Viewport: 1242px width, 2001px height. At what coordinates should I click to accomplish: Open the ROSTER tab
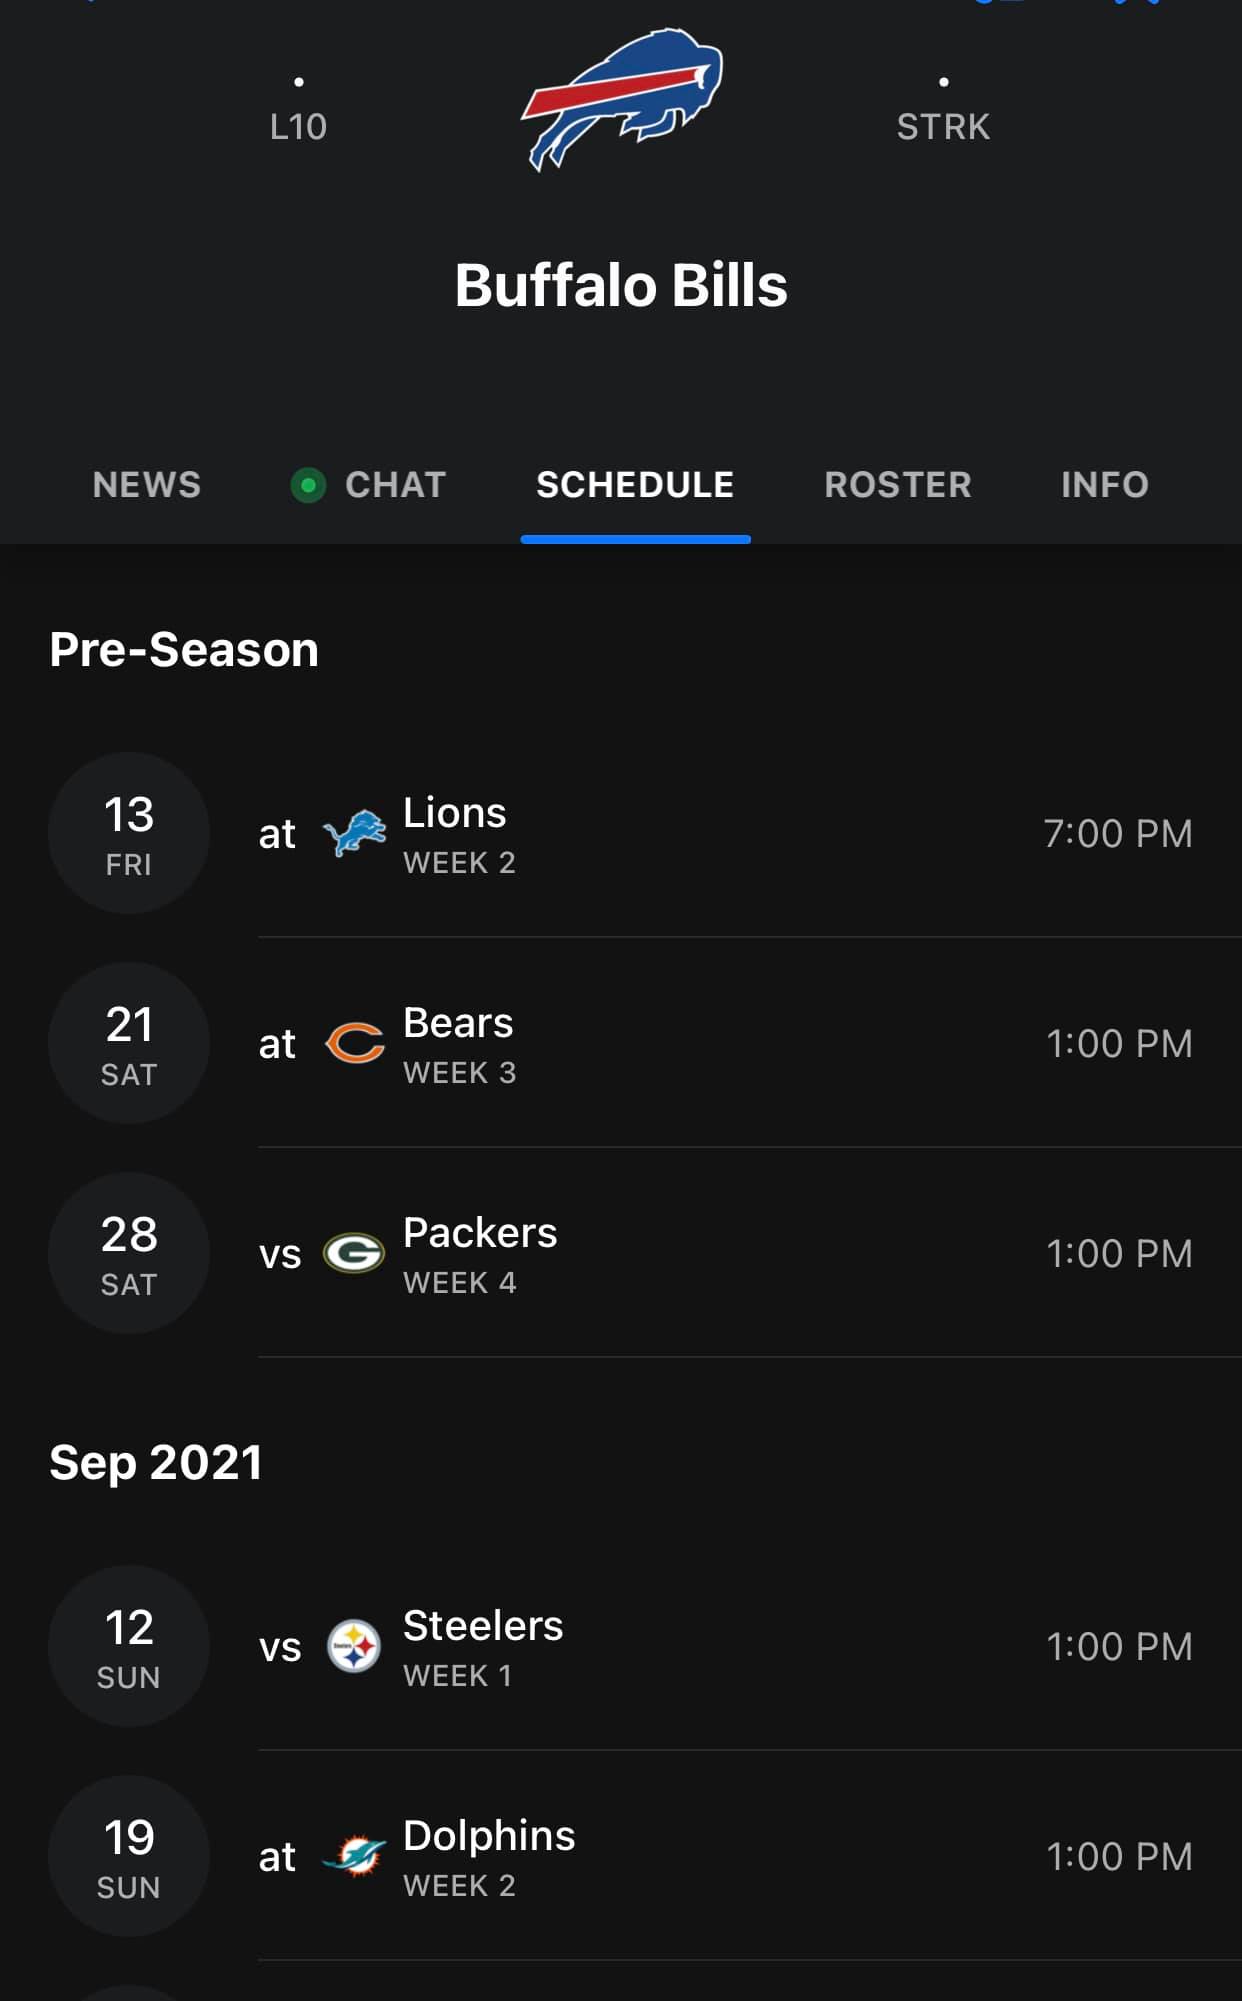[898, 485]
